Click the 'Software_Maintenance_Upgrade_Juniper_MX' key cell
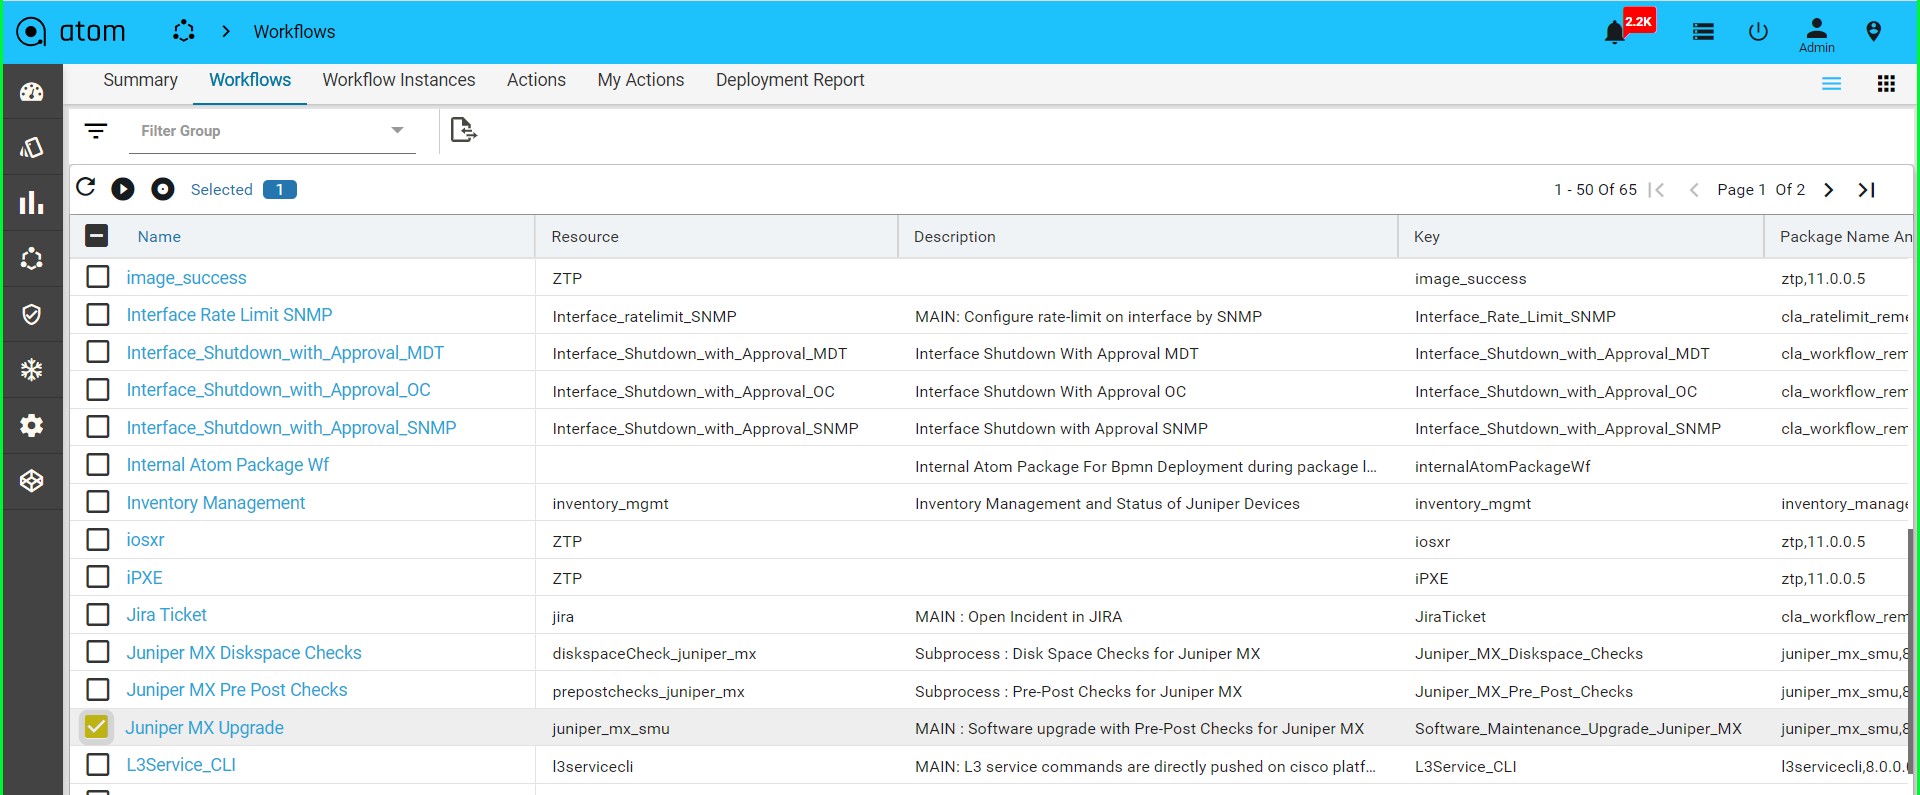 1578,729
